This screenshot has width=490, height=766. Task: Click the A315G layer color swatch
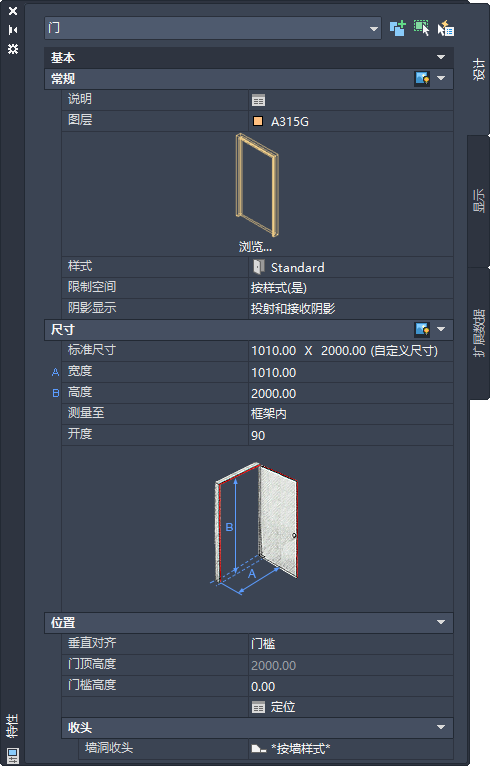(x=258, y=121)
